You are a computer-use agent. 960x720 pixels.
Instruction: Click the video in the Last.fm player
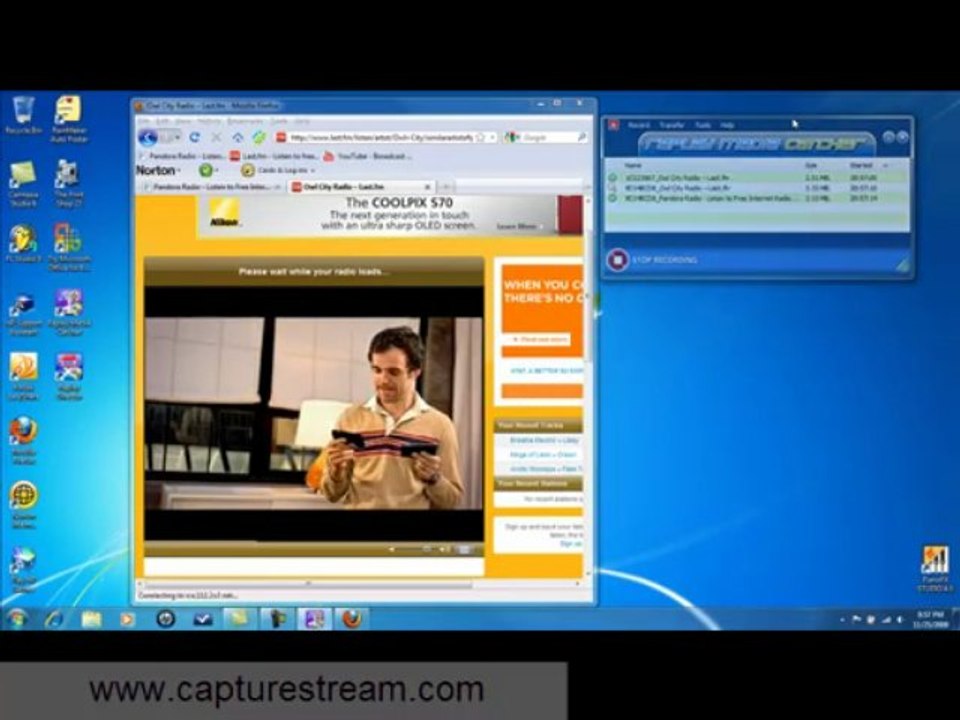pos(313,413)
